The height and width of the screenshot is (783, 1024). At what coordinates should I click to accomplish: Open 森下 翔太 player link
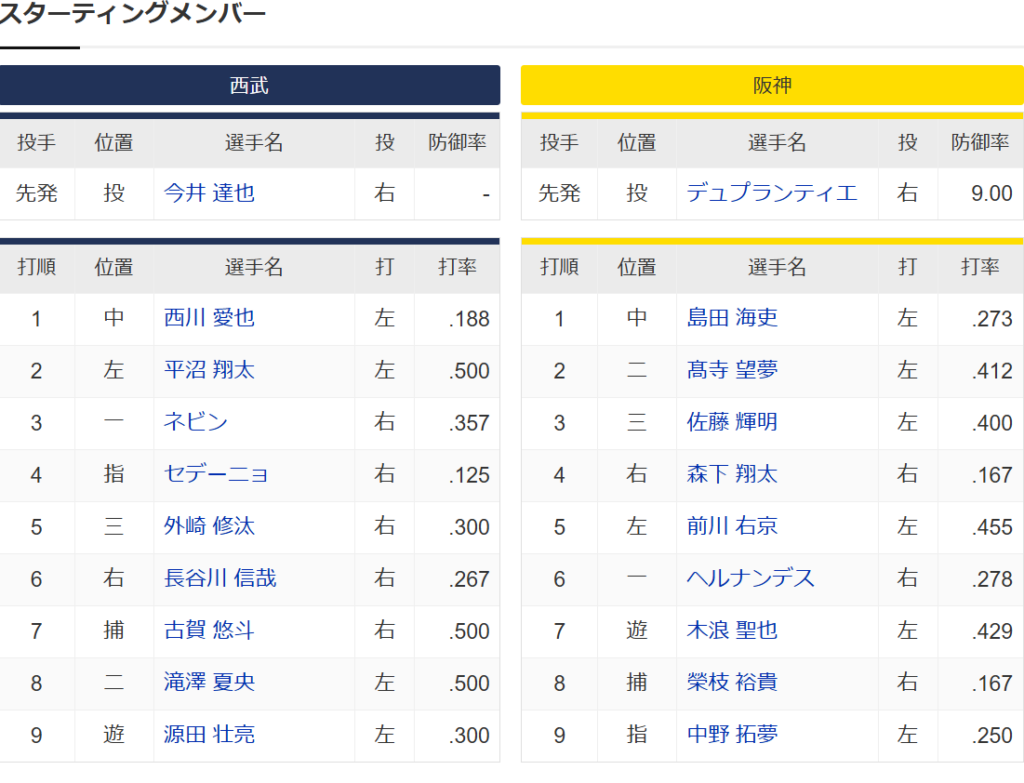tap(732, 474)
